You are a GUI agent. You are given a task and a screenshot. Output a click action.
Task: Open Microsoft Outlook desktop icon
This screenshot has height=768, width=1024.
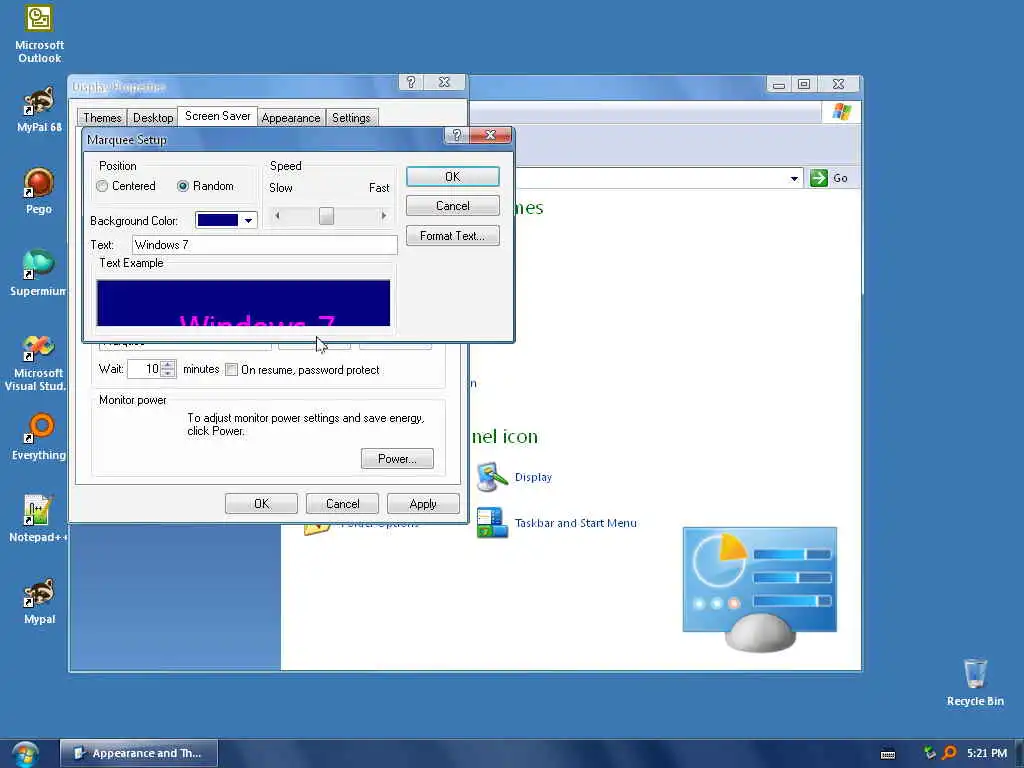pos(39,20)
